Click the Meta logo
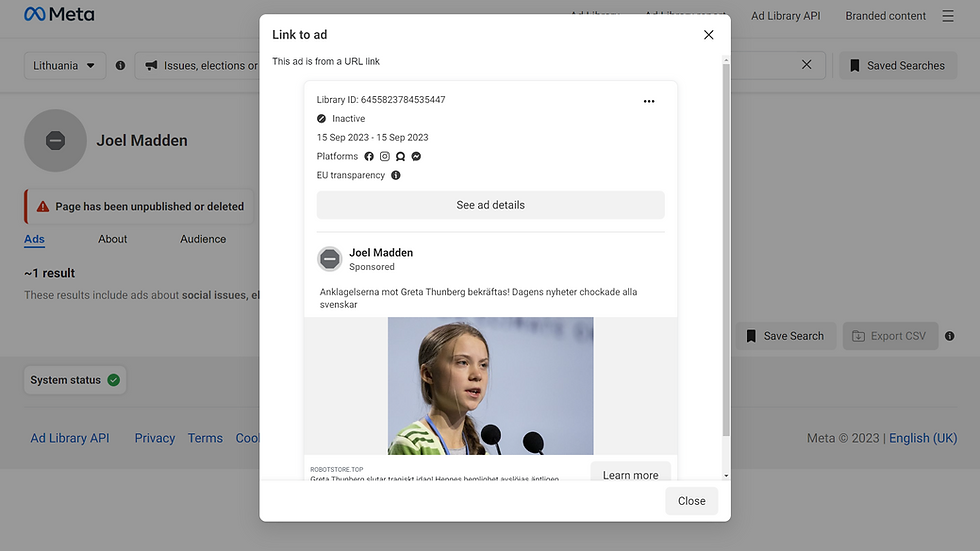980x551 pixels. (59, 14)
